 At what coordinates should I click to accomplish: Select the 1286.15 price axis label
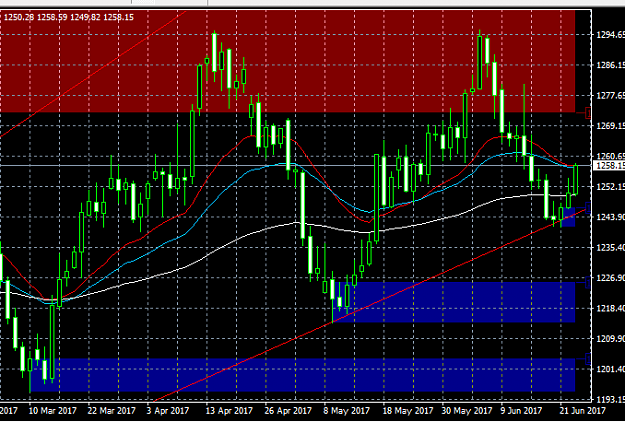tap(610, 65)
